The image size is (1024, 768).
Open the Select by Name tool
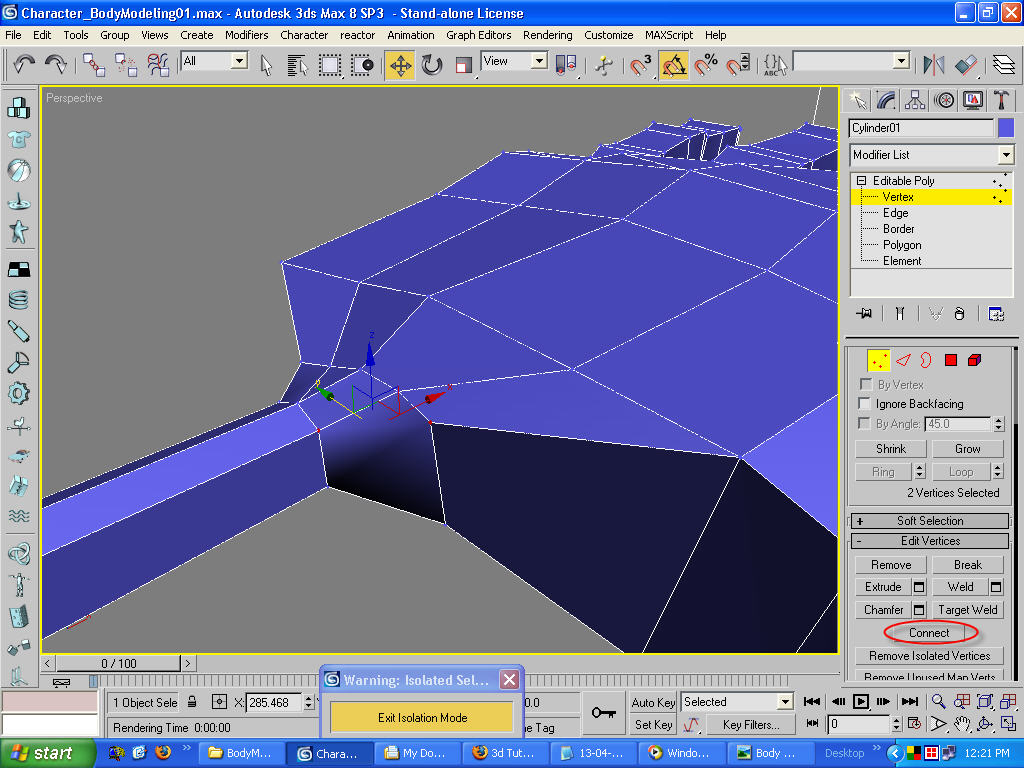click(x=297, y=65)
